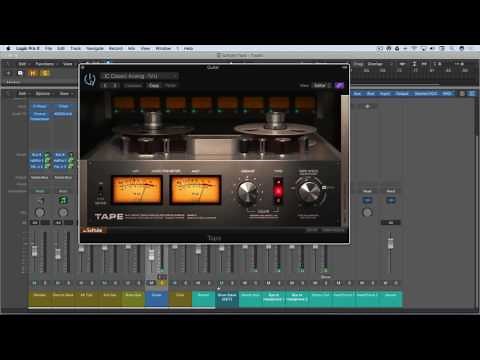Viewport: 480px width, 360px height.
Task: Open the Logic Pro X application menu
Action: [27, 48]
